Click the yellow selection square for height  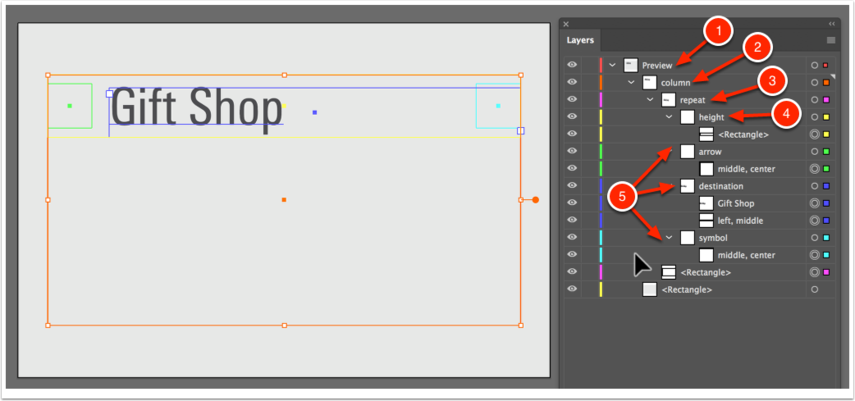point(826,117)
